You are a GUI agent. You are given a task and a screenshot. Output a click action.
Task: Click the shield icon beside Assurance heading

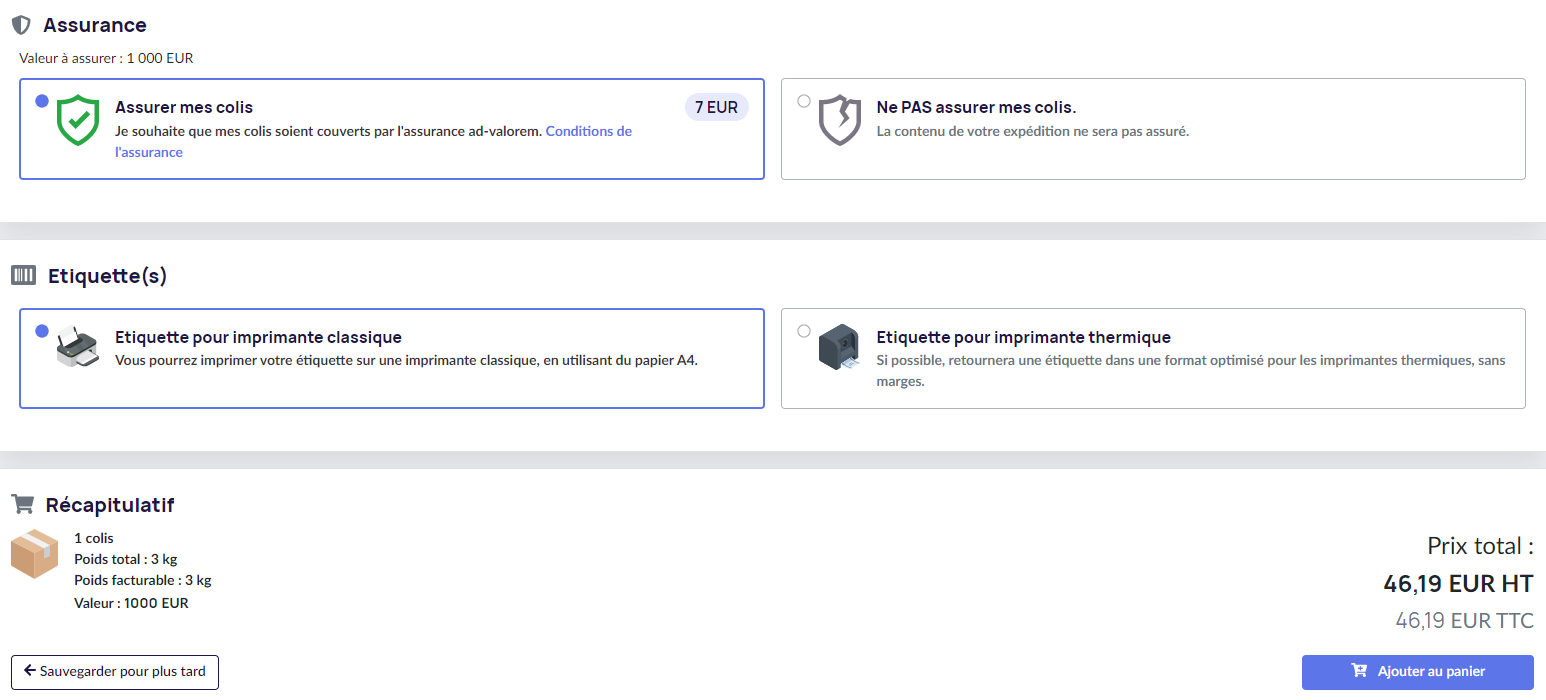(21, 25)
